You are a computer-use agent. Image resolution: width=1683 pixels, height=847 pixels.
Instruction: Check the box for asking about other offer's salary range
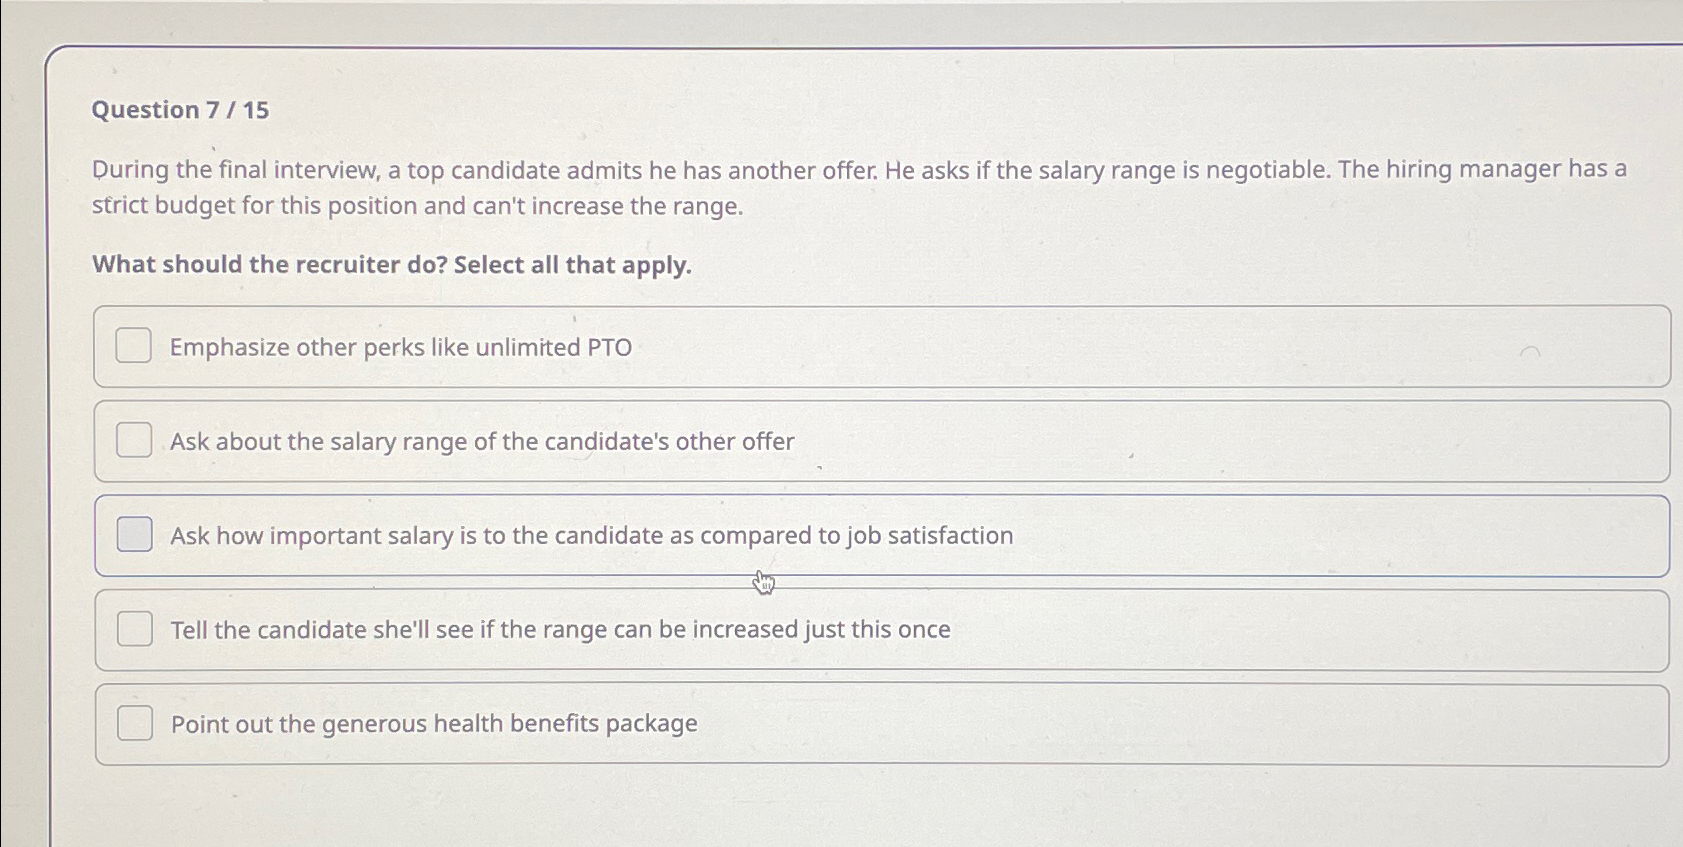(x=133, y=440)
